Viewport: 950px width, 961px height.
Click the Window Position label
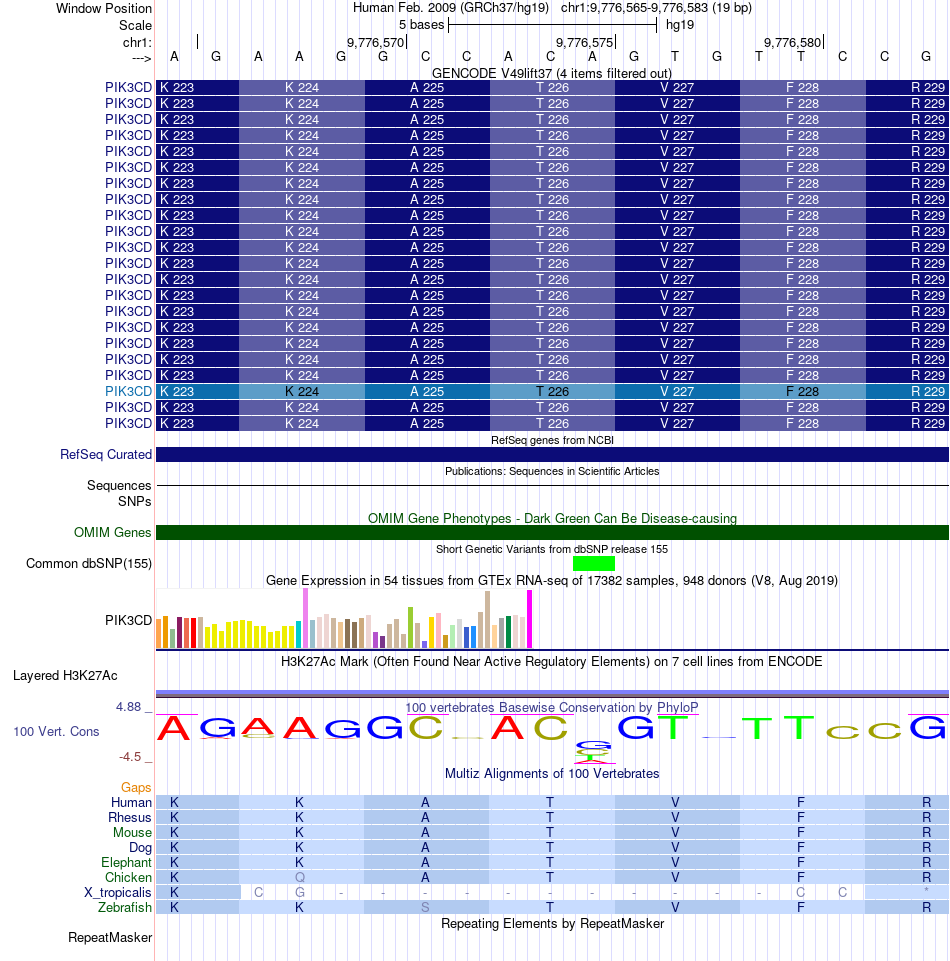[104, 9]
